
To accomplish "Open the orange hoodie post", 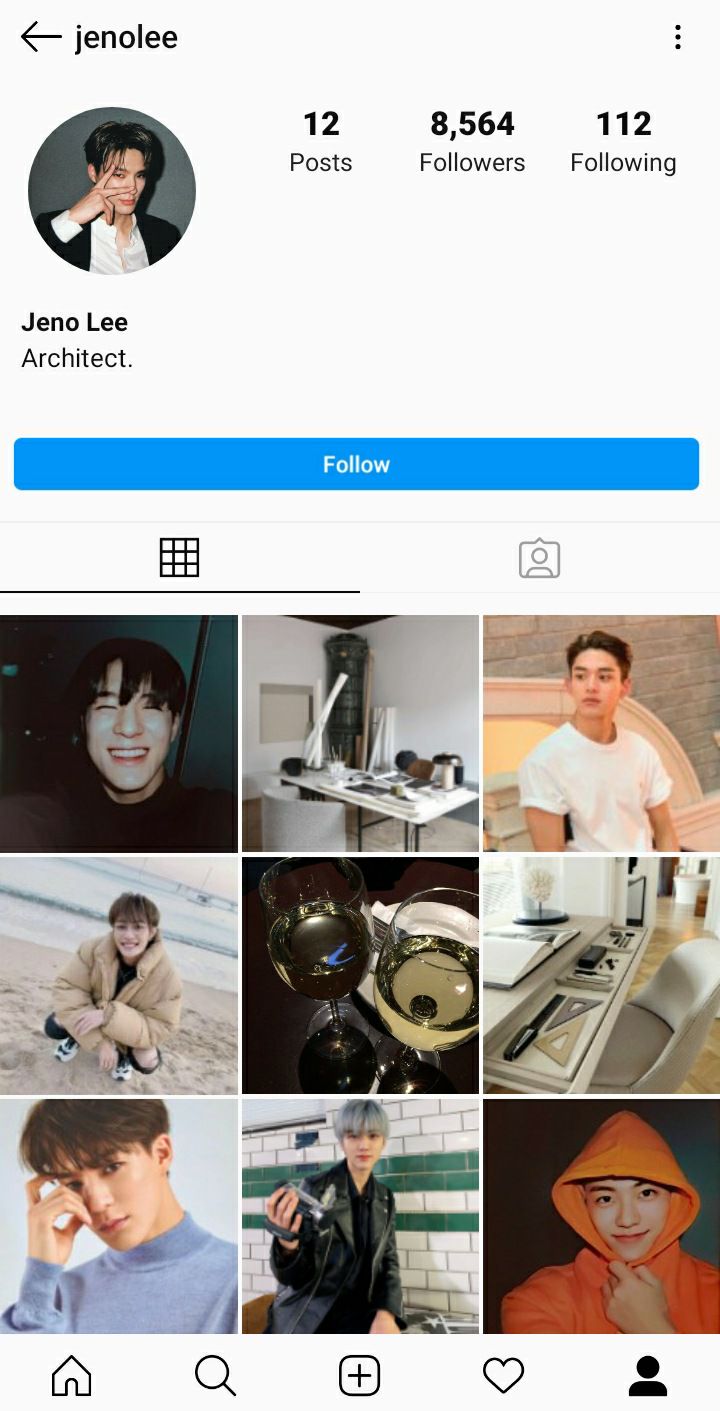I will click(x=601, y=1215).
